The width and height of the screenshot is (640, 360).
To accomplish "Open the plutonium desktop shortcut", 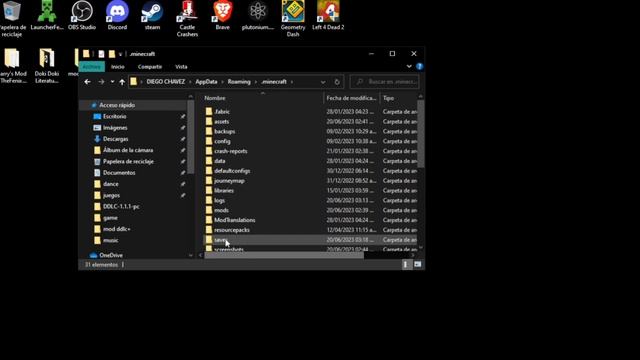I will pyautogui.click(x=258, y=16).
